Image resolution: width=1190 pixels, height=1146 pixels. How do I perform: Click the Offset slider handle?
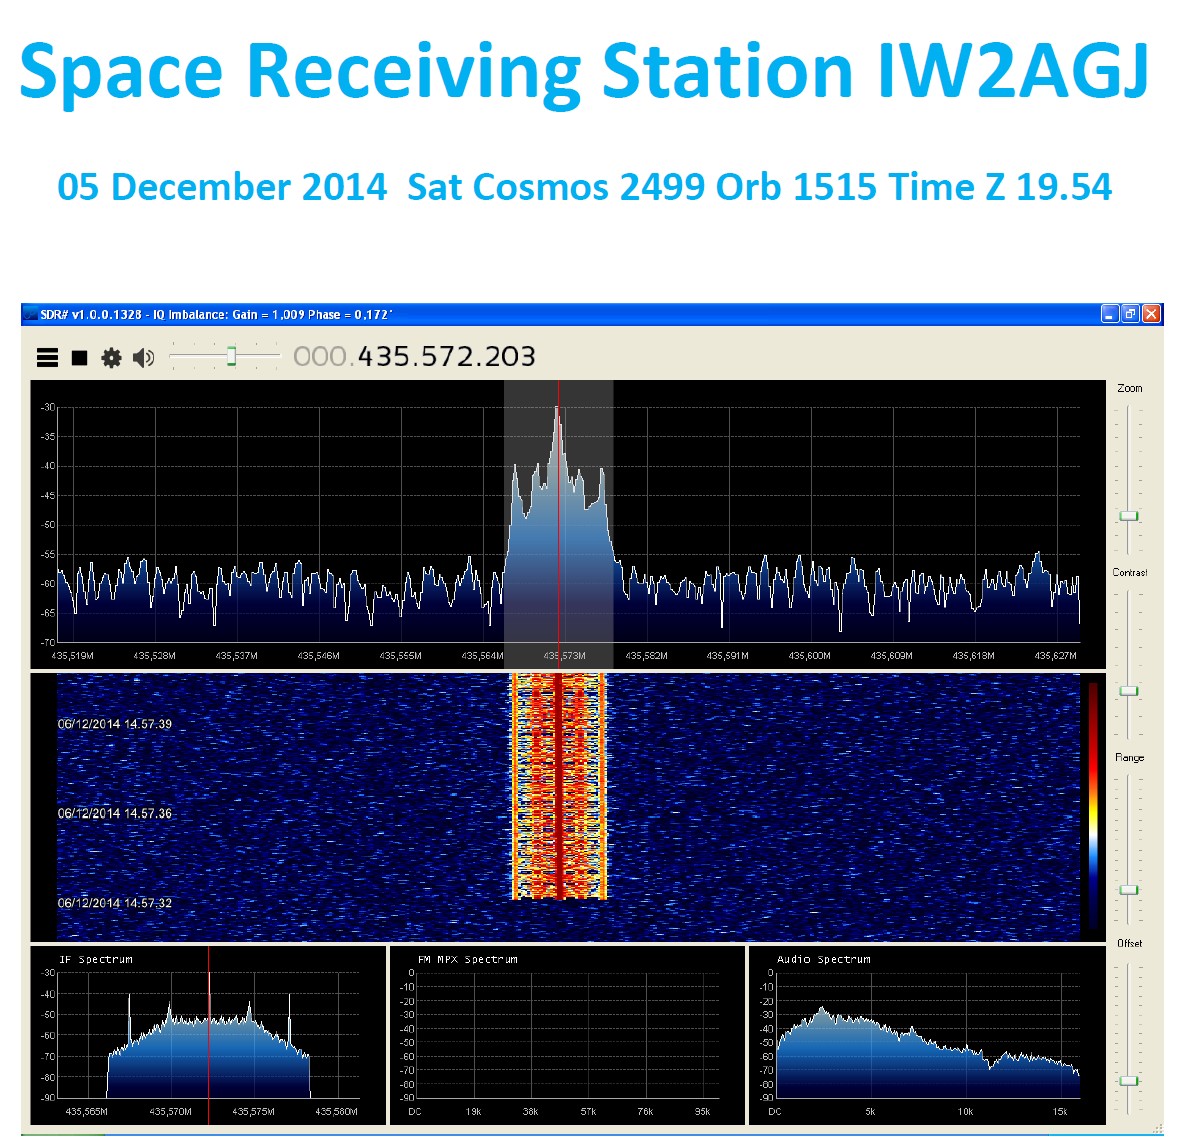click(1128, 1080)
